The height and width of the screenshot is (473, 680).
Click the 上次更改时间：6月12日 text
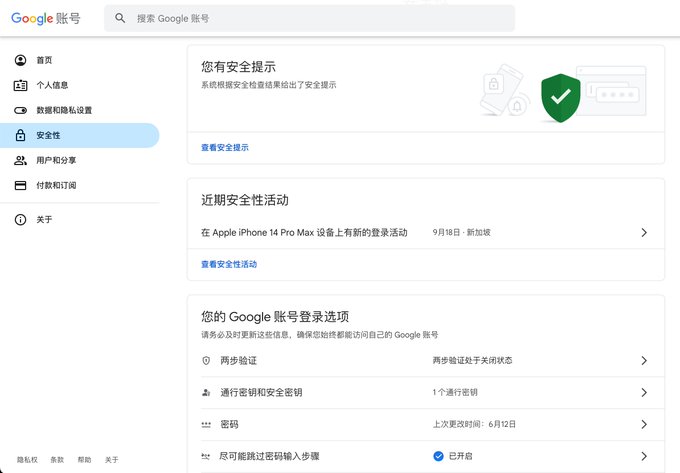pyautogui.click(x=474, y=424)
